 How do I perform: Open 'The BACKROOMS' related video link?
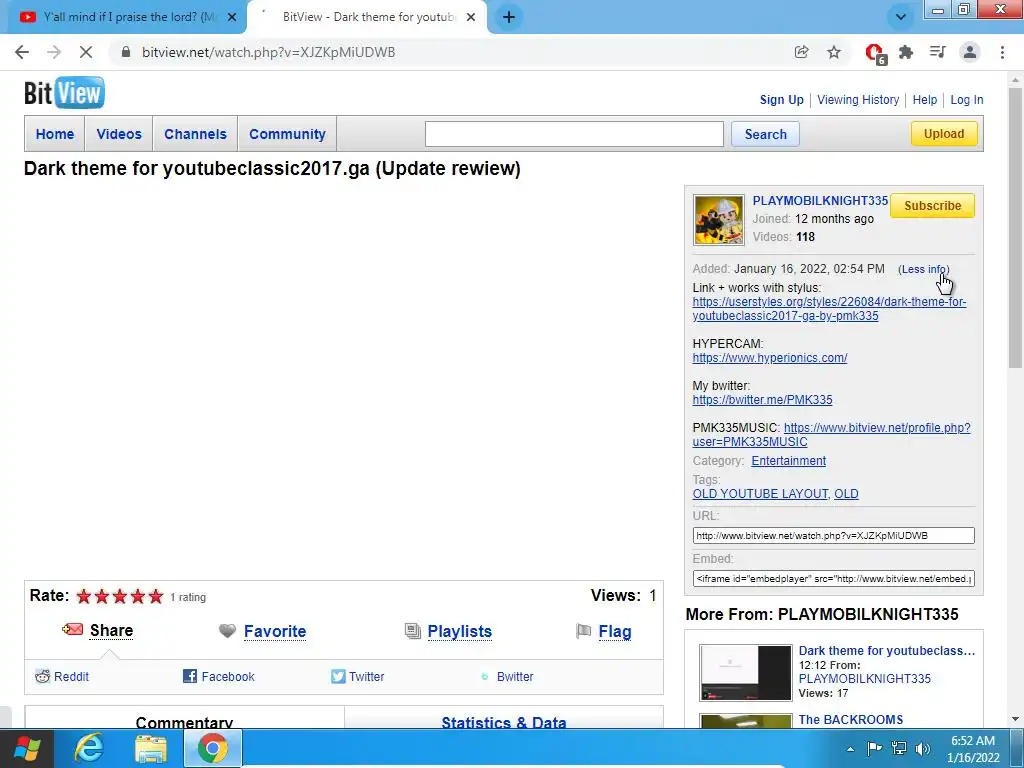[850, 720]
